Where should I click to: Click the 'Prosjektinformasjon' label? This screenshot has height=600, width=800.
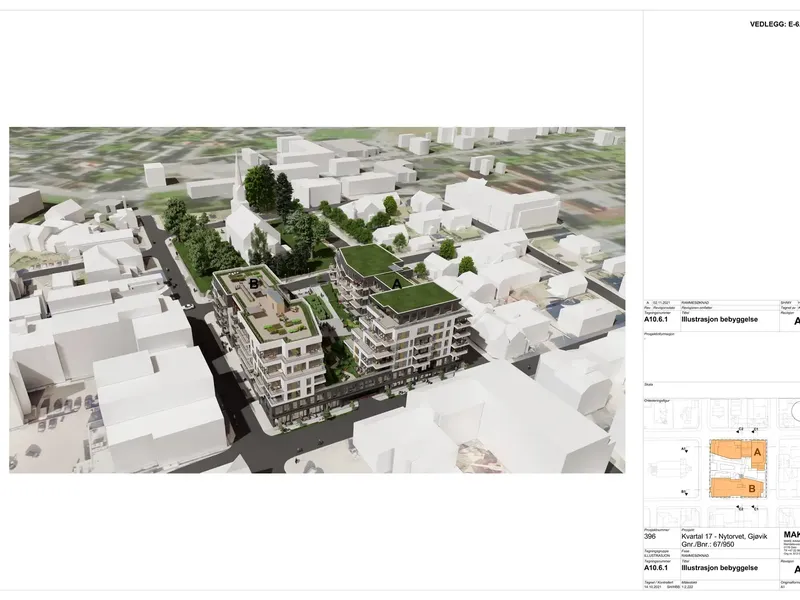[x=659, y=334]
